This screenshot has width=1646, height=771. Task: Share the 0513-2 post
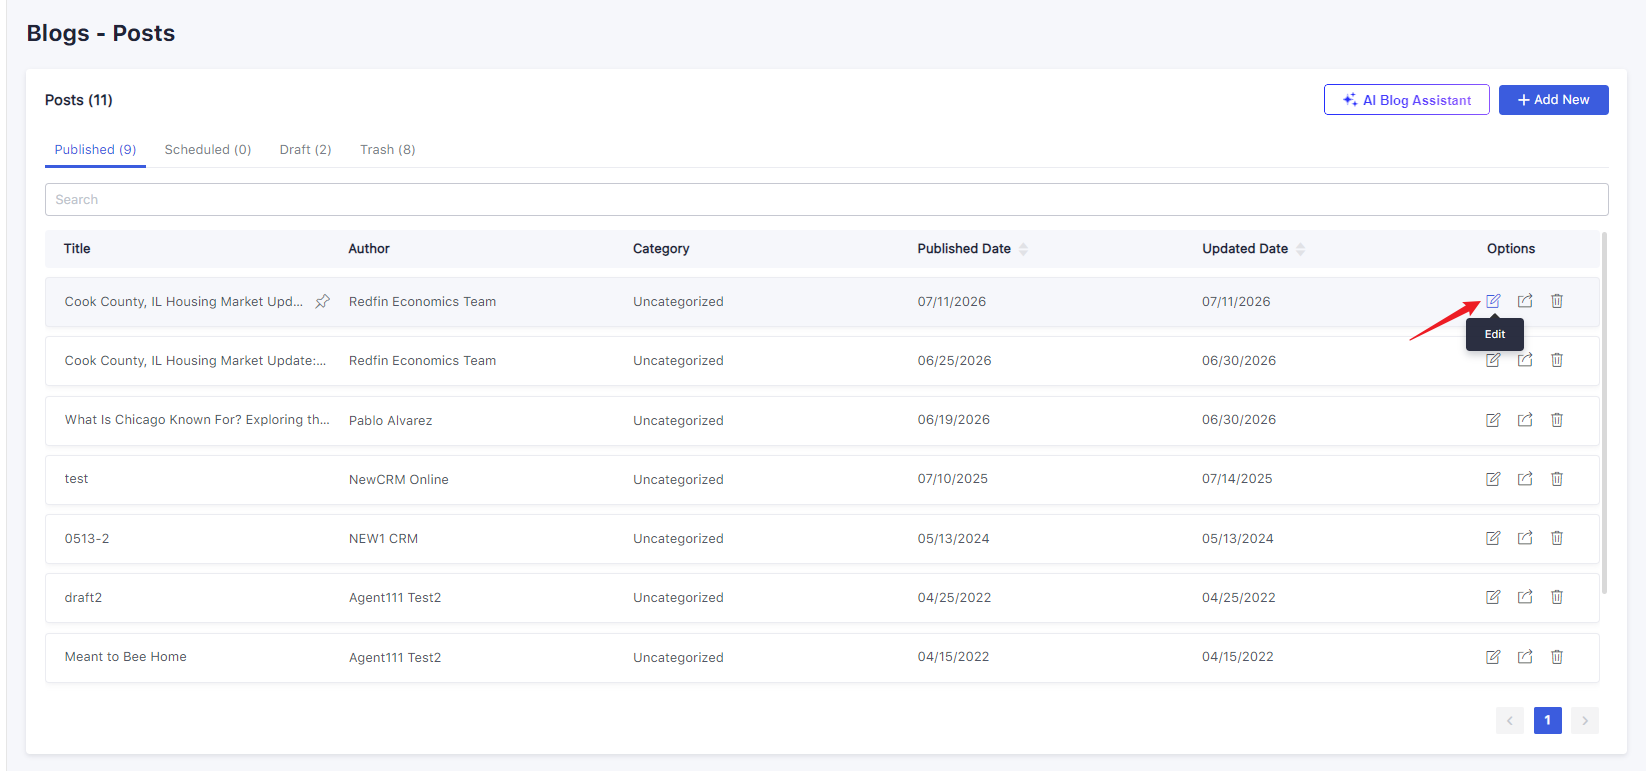[x=1525, y=538]
